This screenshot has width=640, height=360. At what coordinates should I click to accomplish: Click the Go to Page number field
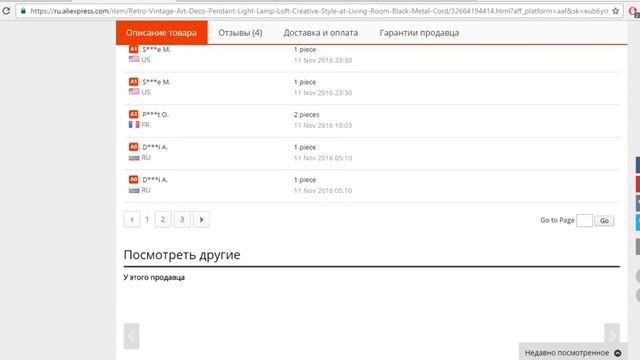[x=584, y=220]
